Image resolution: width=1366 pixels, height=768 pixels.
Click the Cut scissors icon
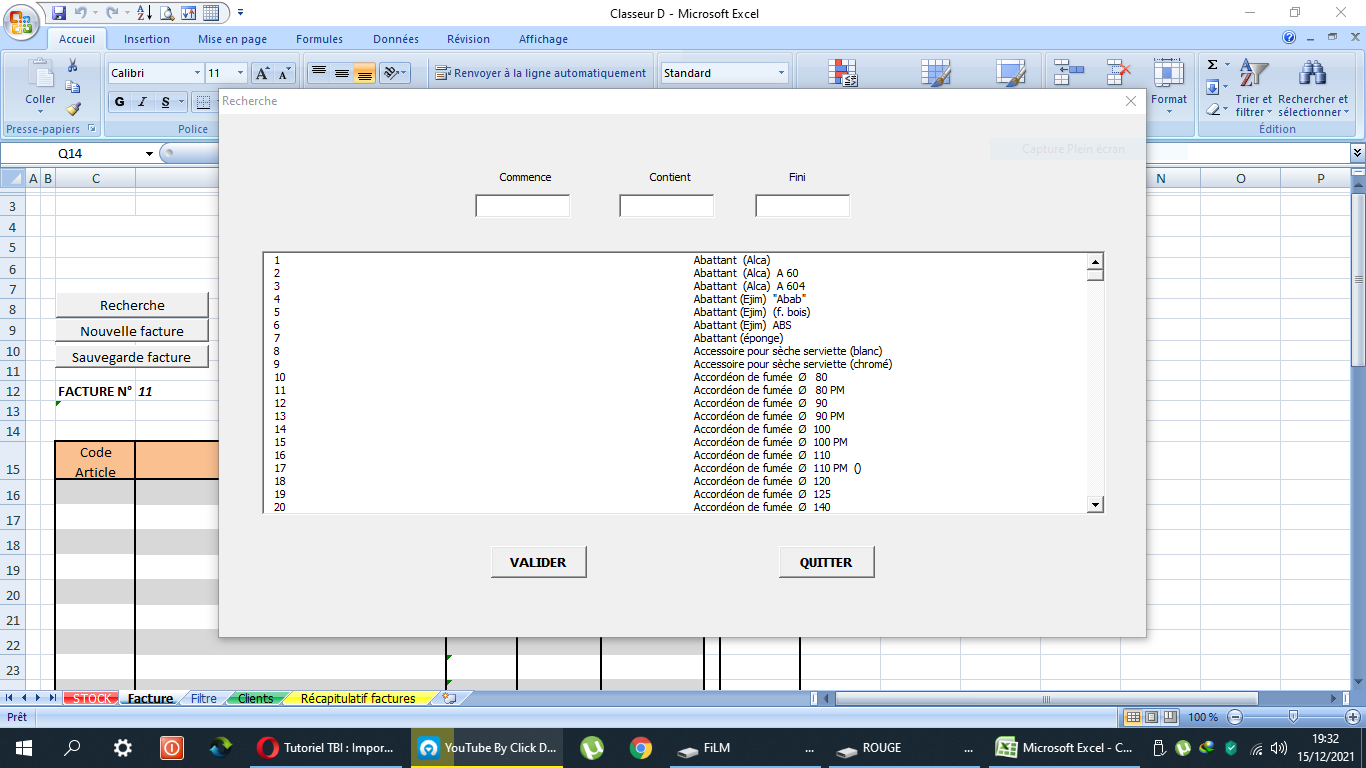(x=73, y=66)
